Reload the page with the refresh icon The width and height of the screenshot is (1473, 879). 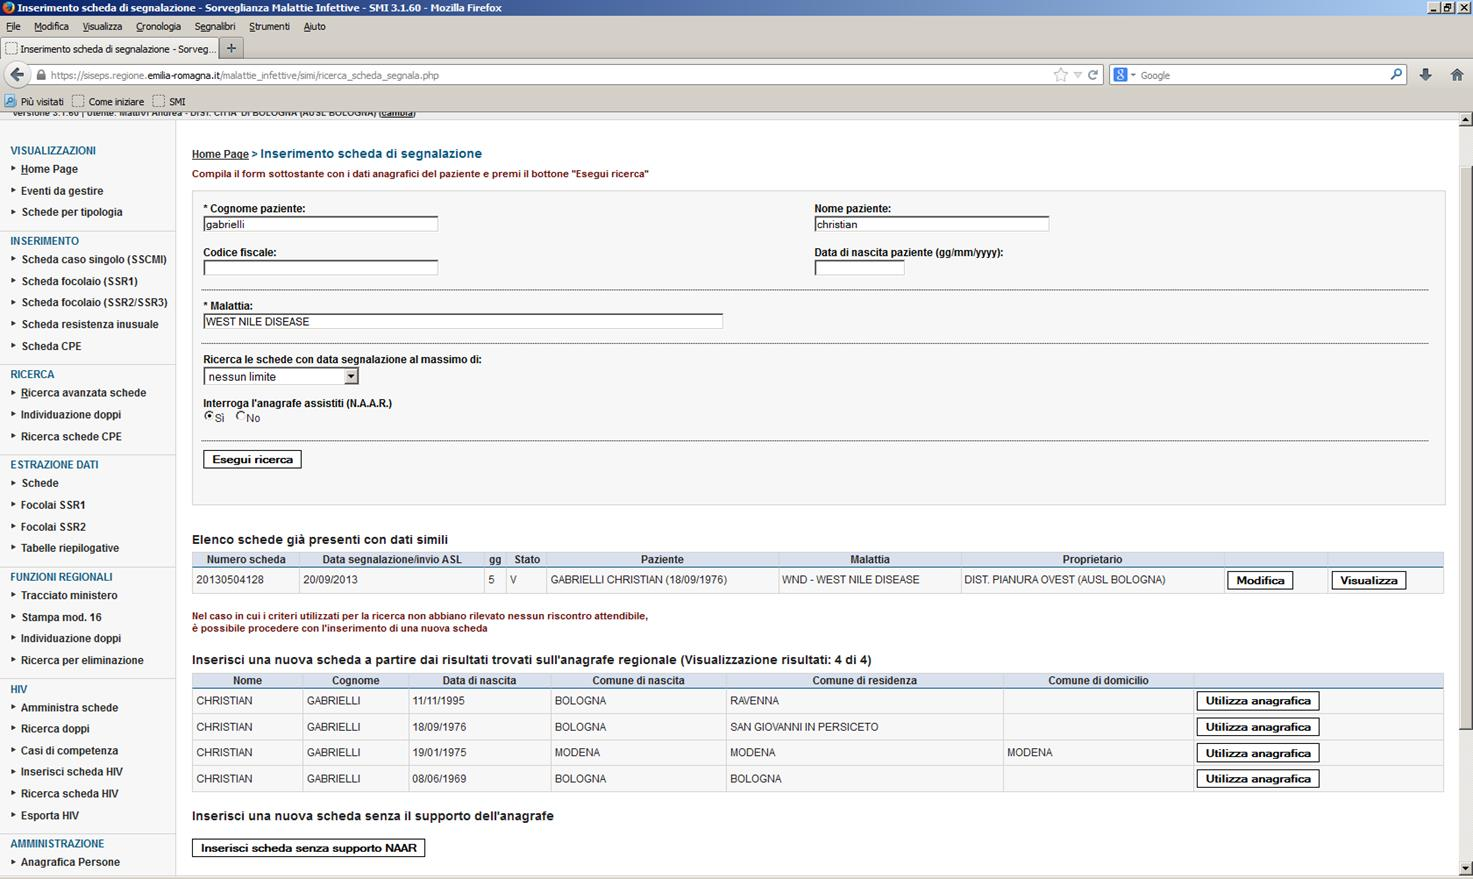(1093, 75)
